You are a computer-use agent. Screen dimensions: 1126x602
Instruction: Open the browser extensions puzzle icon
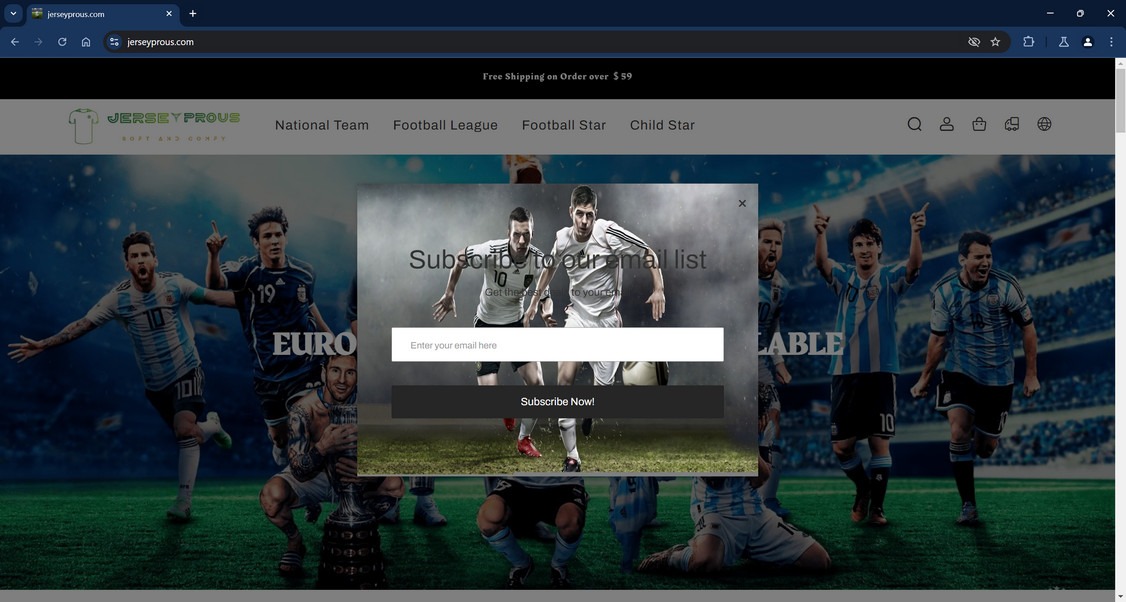pos(1028,42)
